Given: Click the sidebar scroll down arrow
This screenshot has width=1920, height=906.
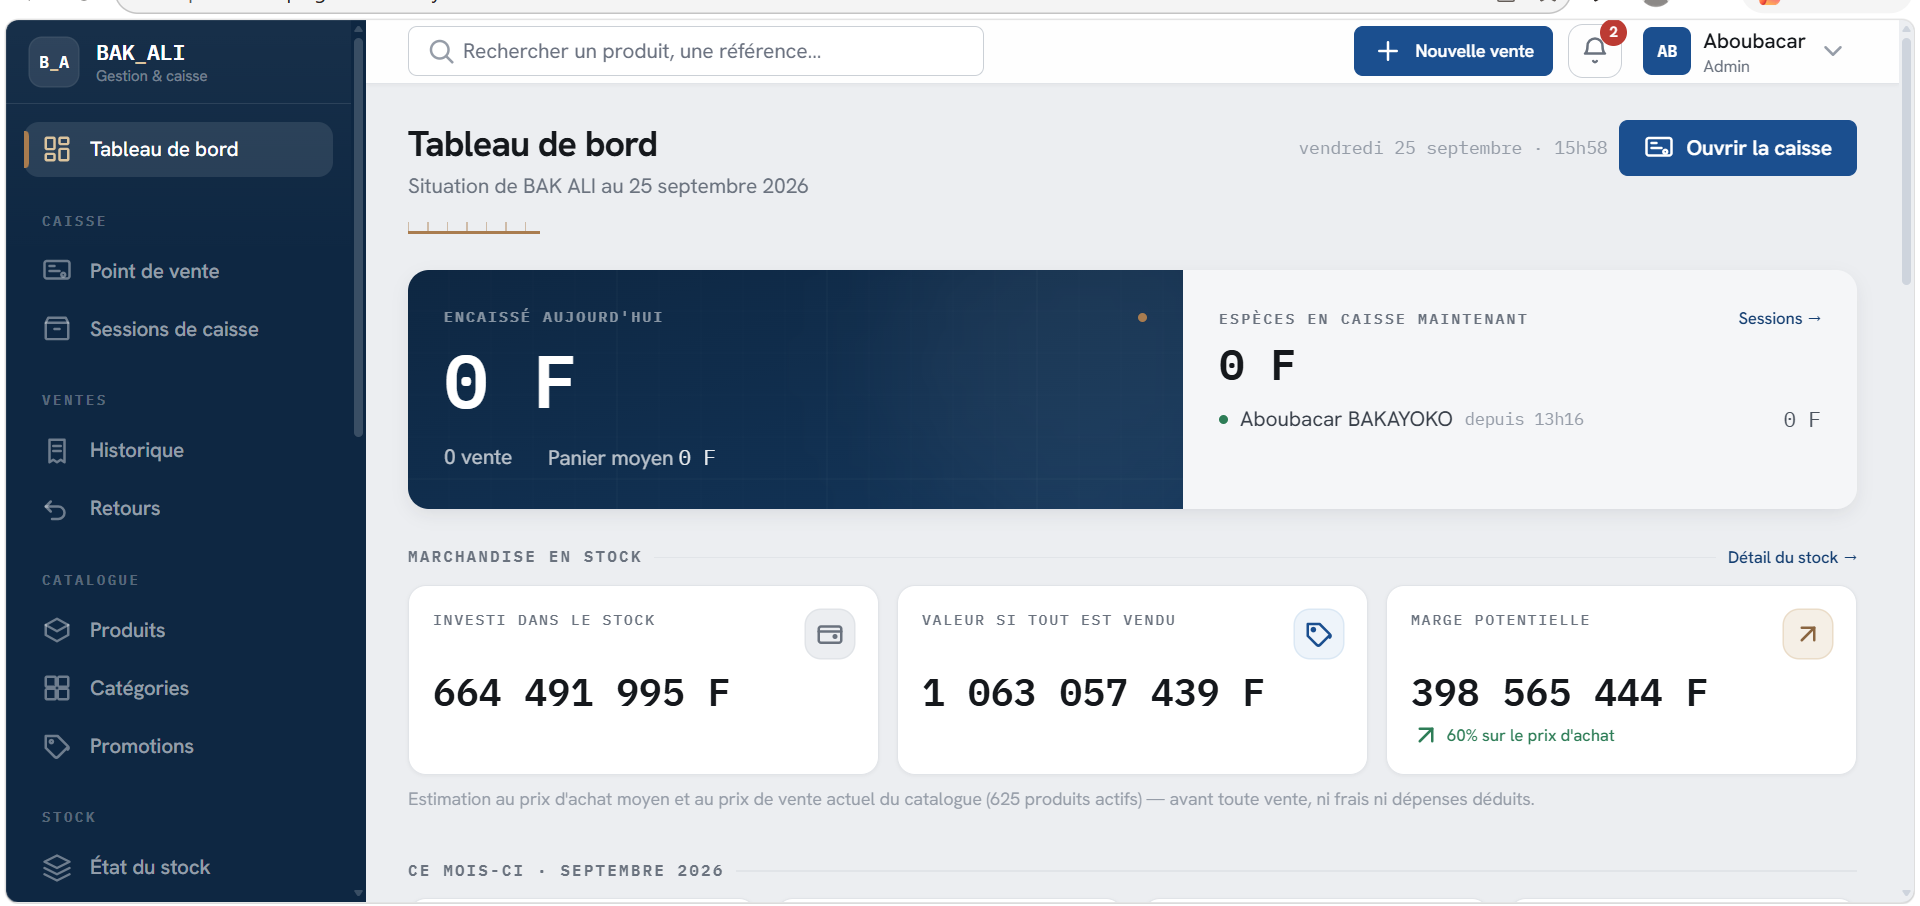Looking at the screenshot, I should [358, 893].
